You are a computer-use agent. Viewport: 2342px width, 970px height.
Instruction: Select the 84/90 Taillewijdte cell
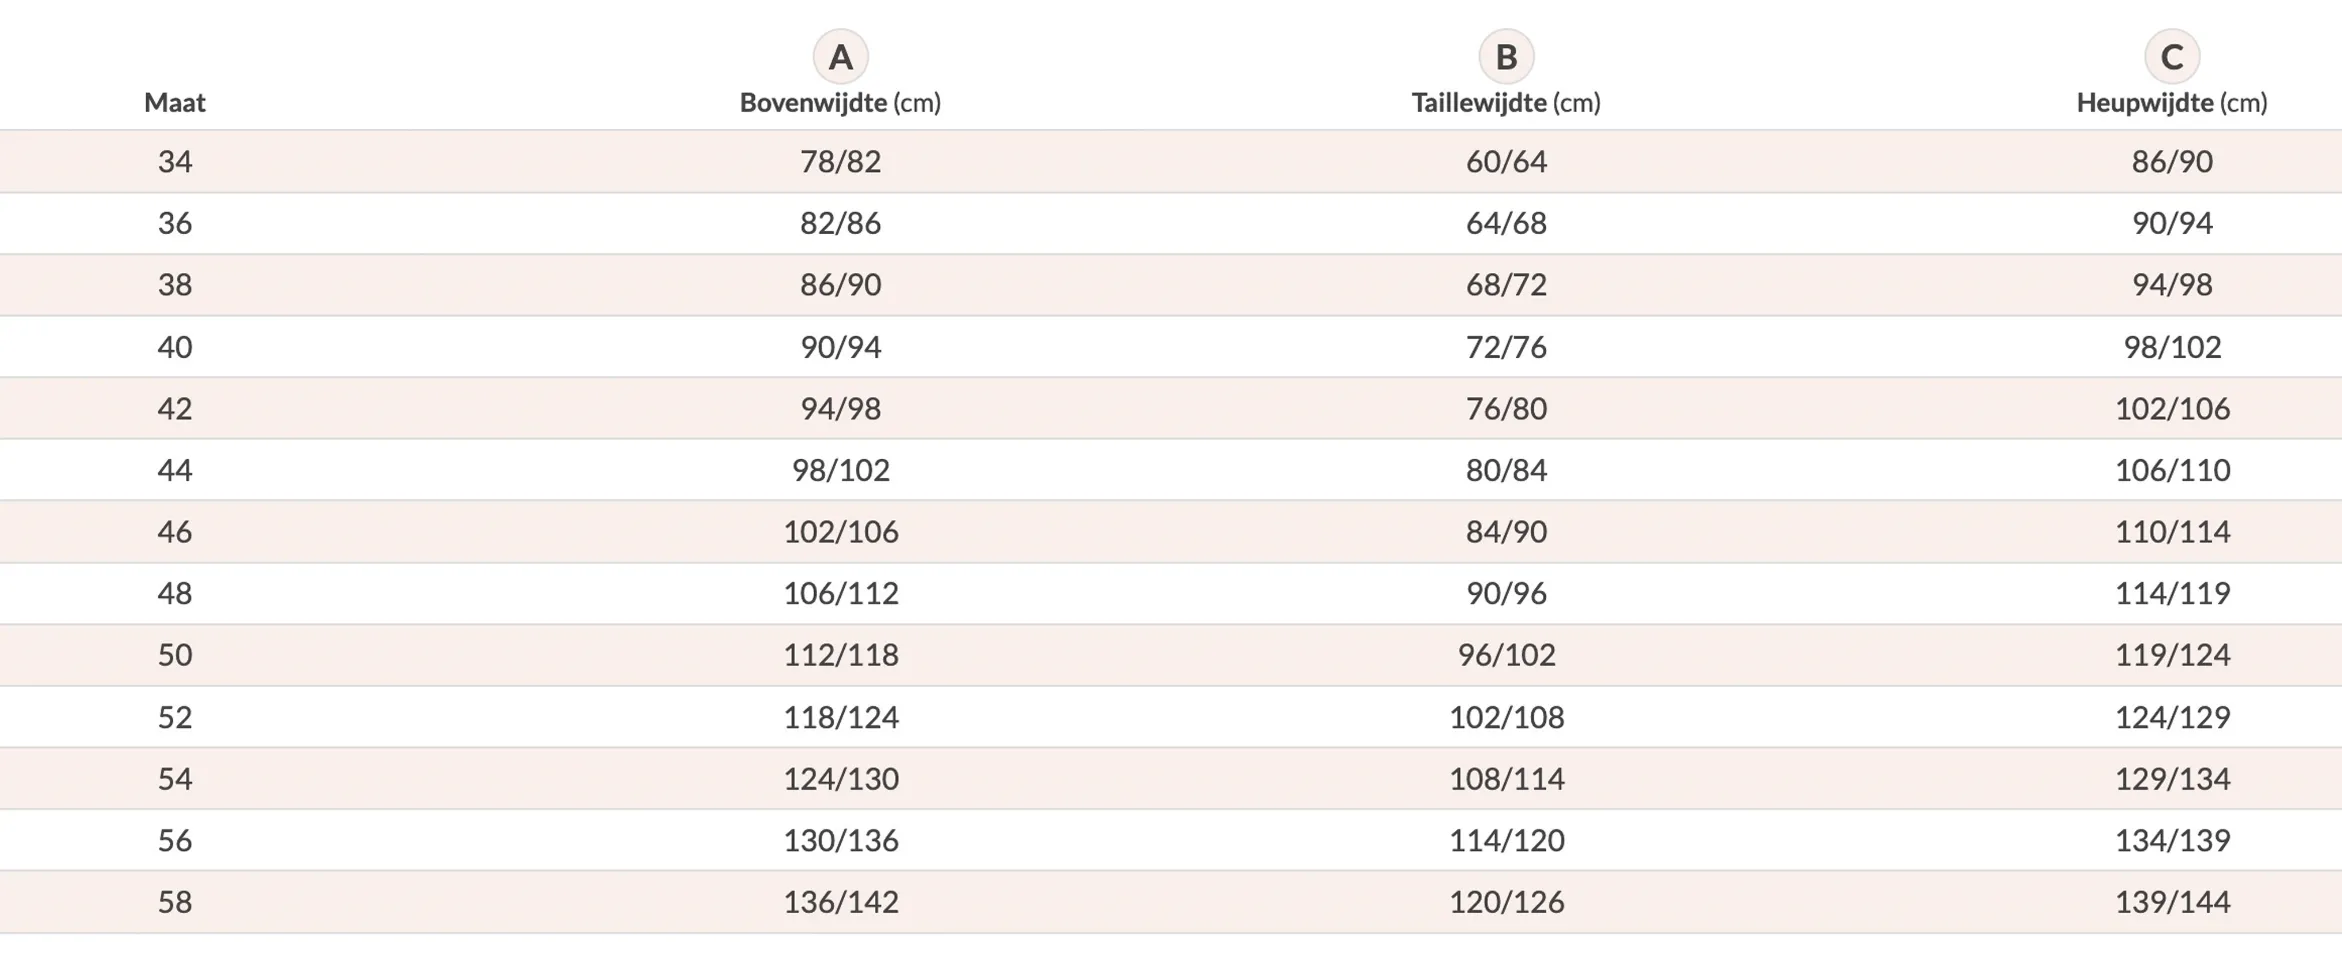click(1506, 531)
